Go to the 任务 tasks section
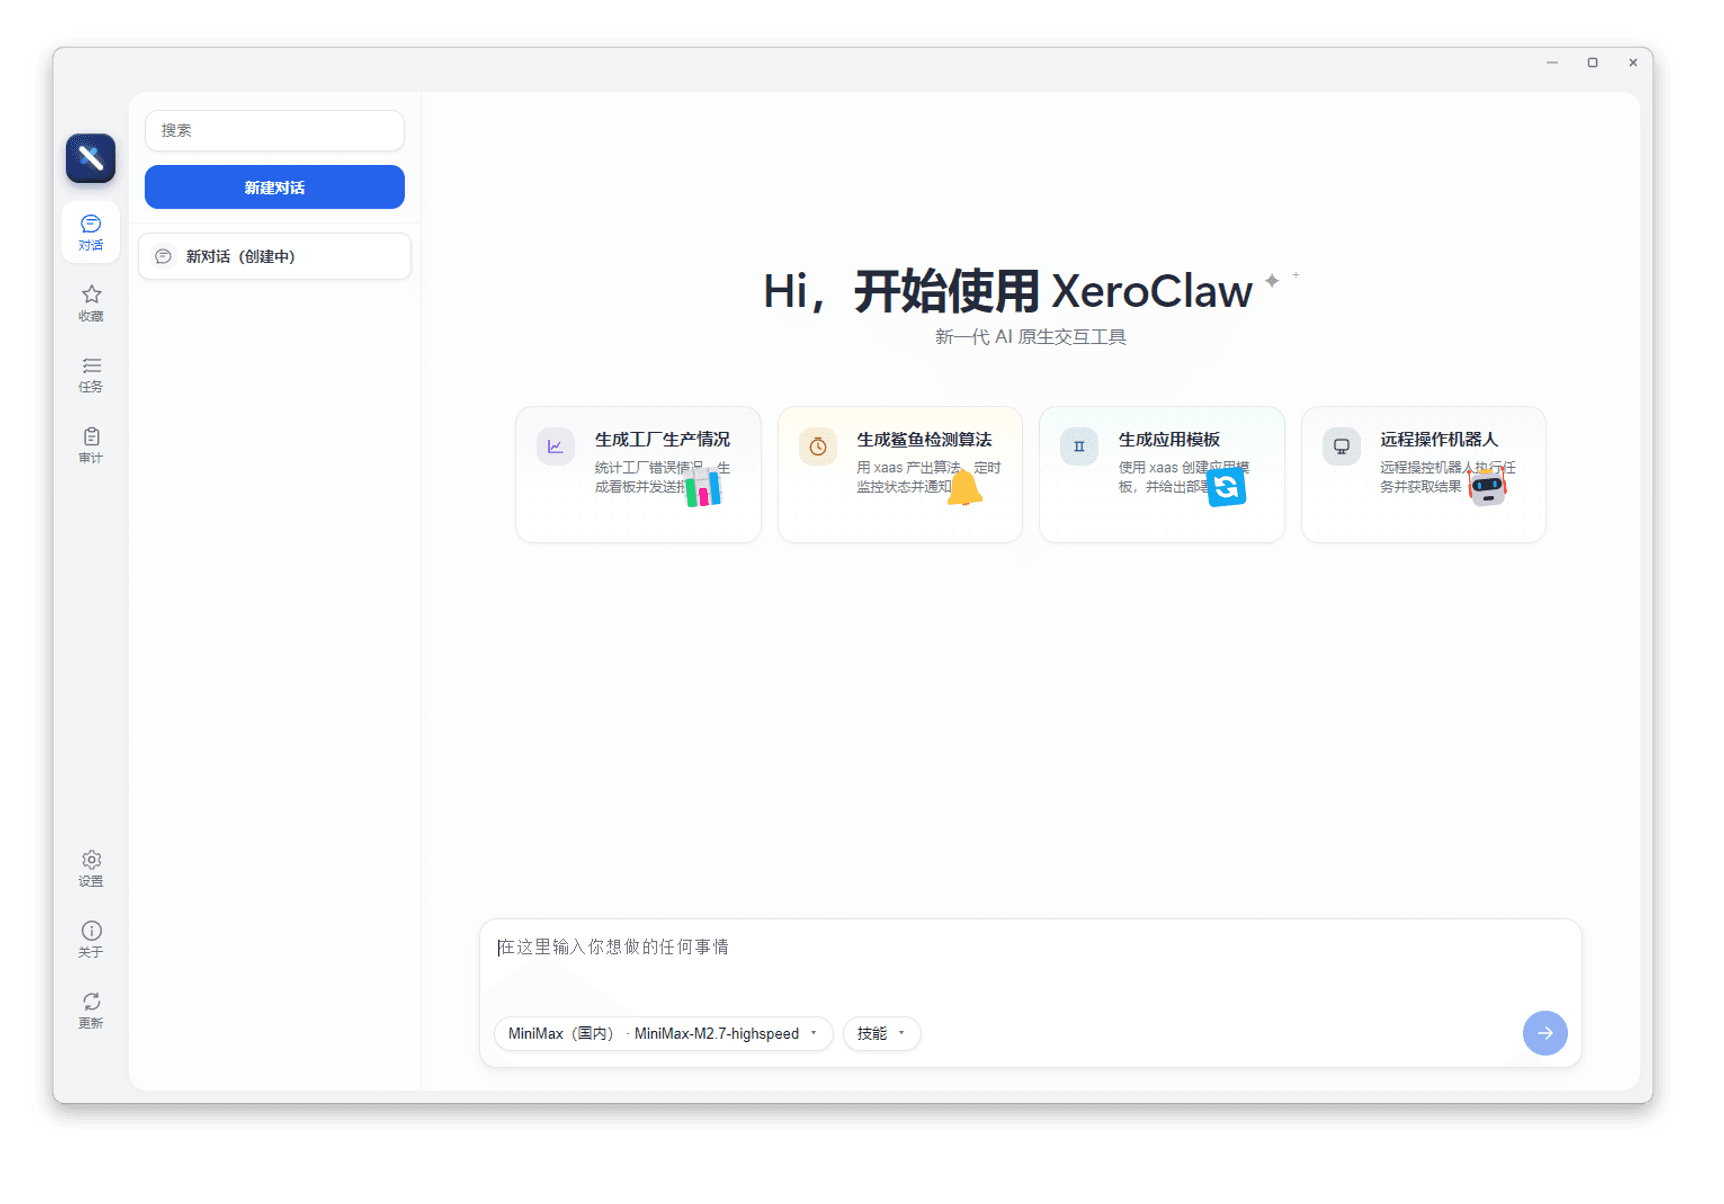The width and height of the screenshot is (1724, 1204). (91, 374)
